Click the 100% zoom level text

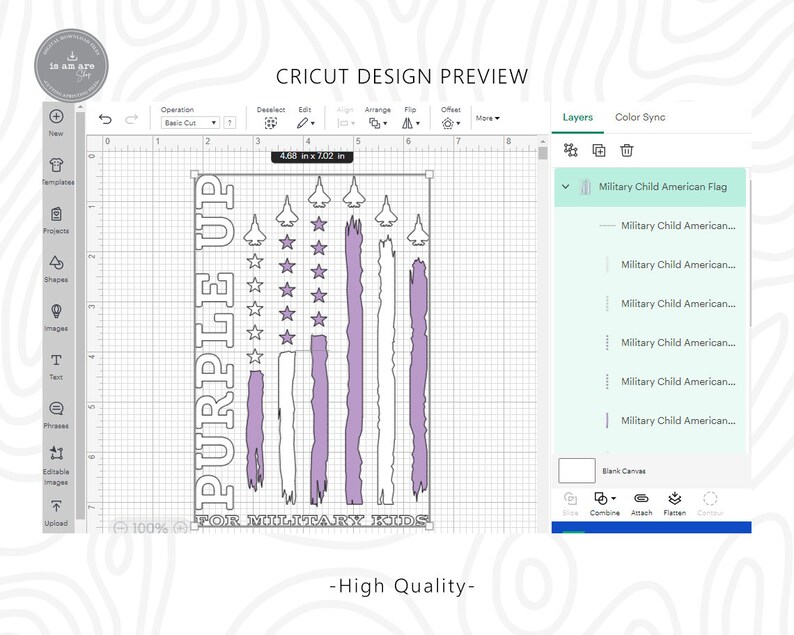coord(149,528)
